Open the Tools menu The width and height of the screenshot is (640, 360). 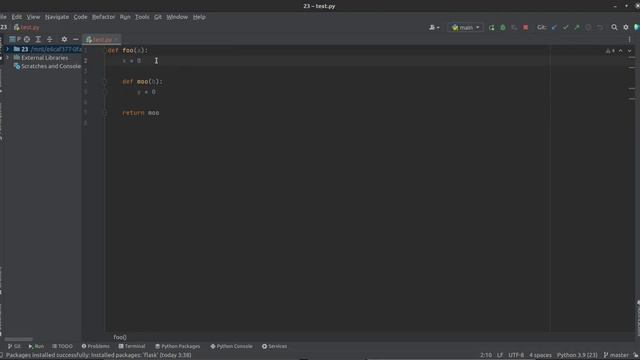click(142, 17)
